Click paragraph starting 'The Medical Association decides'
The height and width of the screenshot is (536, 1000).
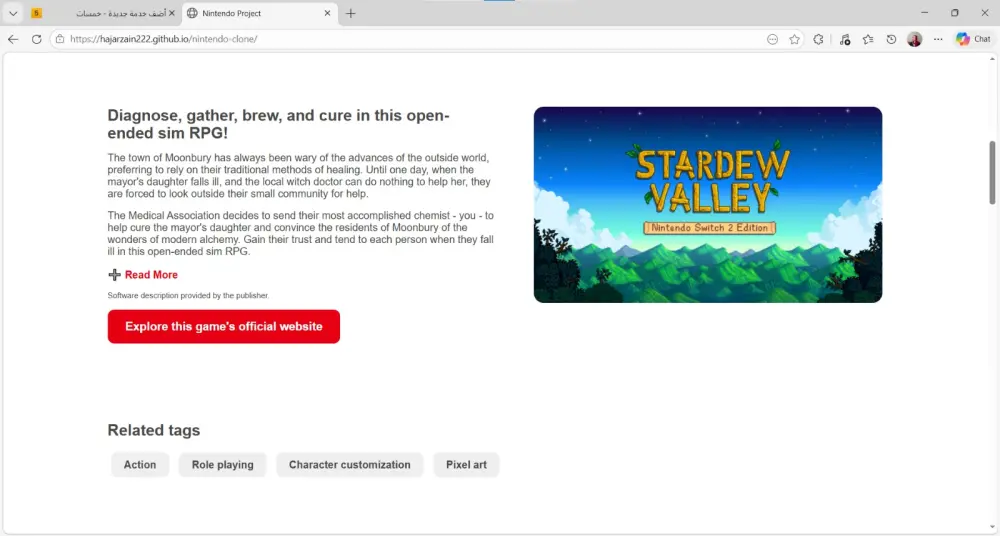pyautogui.click(x=300, y=234)
